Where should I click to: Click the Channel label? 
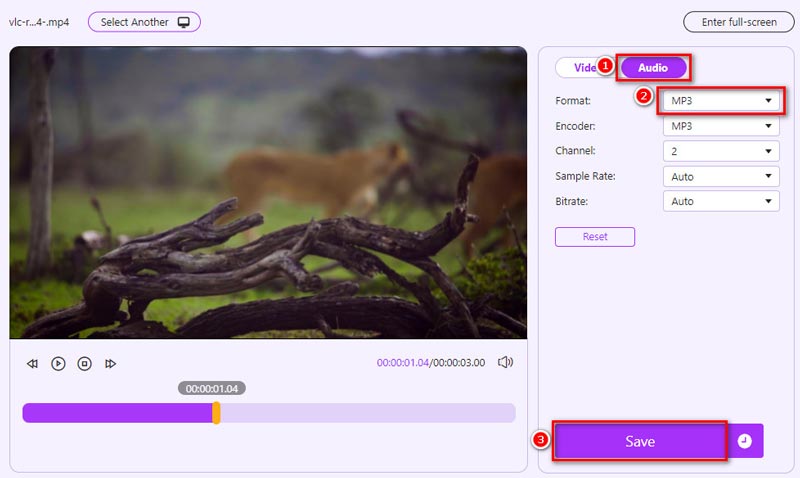coord(575,150)
